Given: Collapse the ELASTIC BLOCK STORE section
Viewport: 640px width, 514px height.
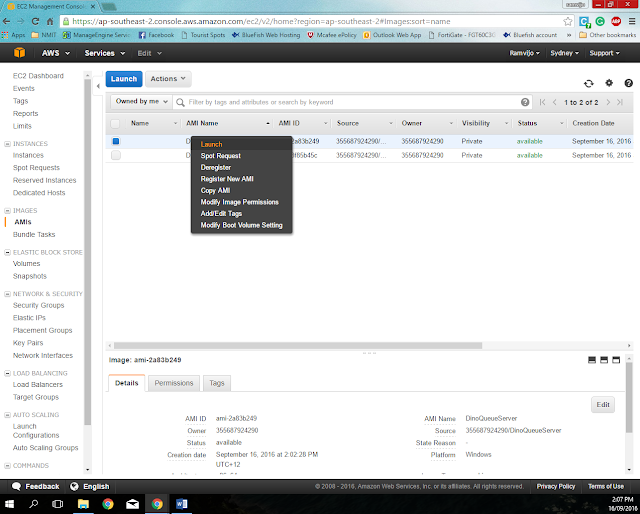Looking at the screenshot, I should (7, 252).
